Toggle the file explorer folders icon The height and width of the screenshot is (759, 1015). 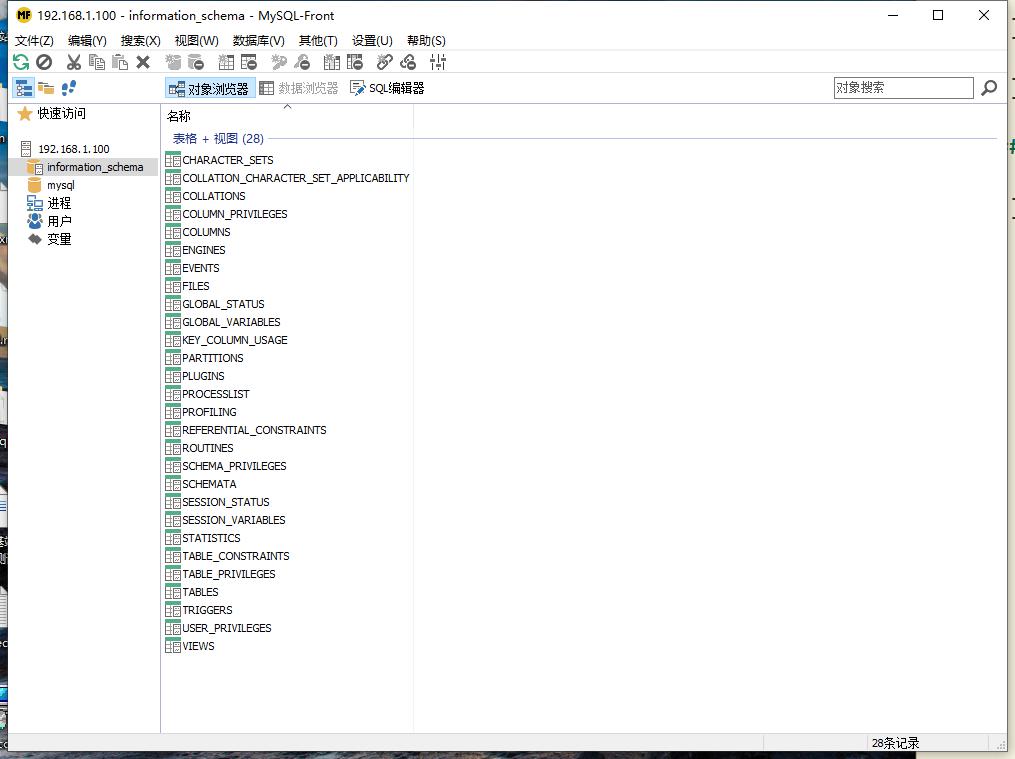pos(46,88)
